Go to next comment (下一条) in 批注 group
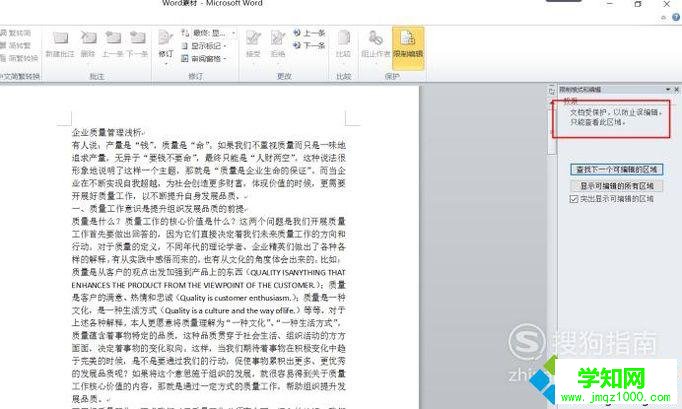The width and height of the screenshot is (682, 409). [137, 44]
